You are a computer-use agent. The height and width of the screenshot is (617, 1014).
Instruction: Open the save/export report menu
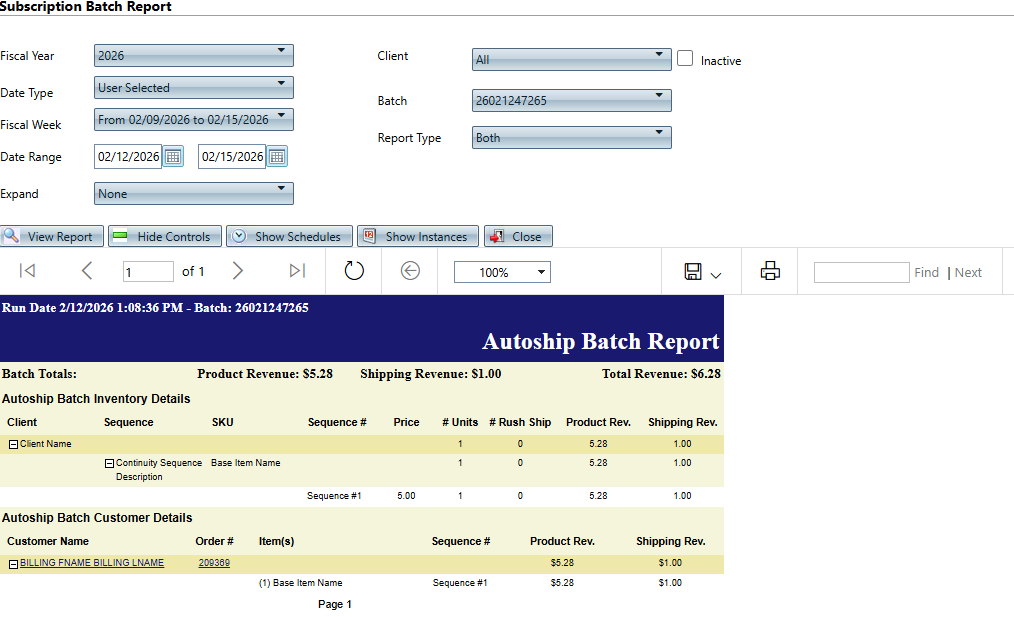703,272
